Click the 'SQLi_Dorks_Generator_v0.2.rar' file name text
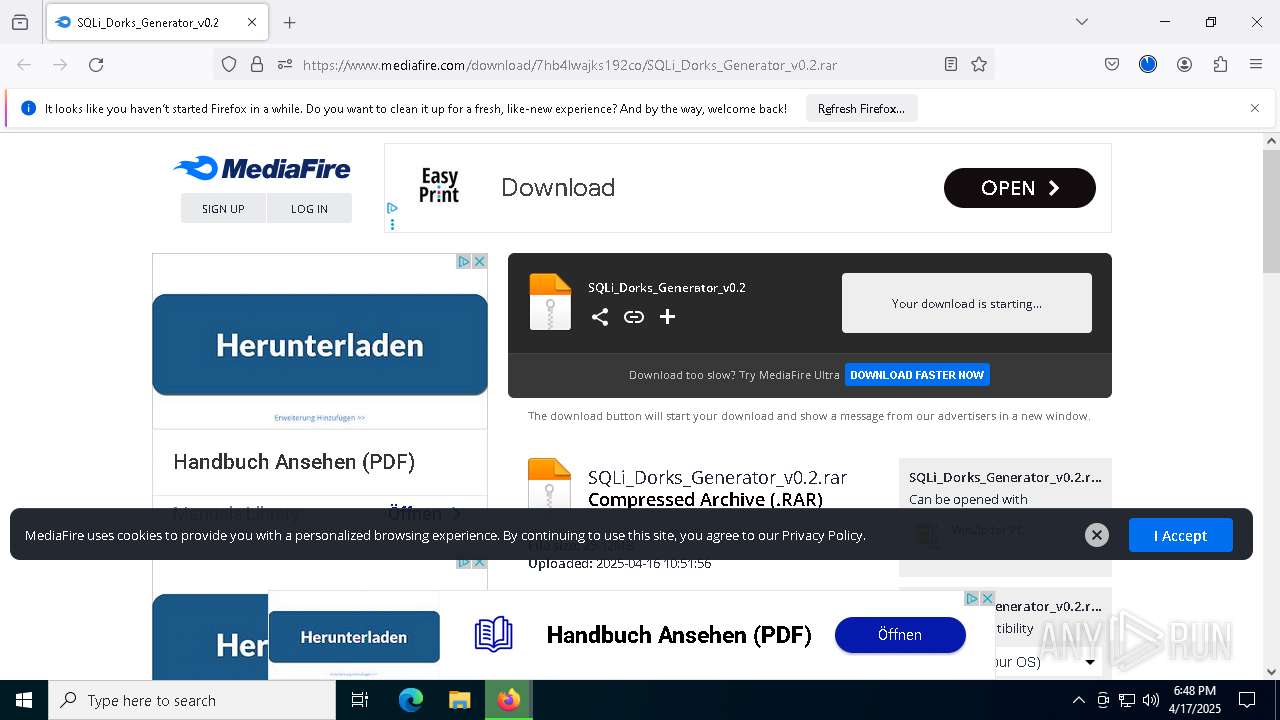The width and height of the screenshot is (1280, 720). (717, 477)
